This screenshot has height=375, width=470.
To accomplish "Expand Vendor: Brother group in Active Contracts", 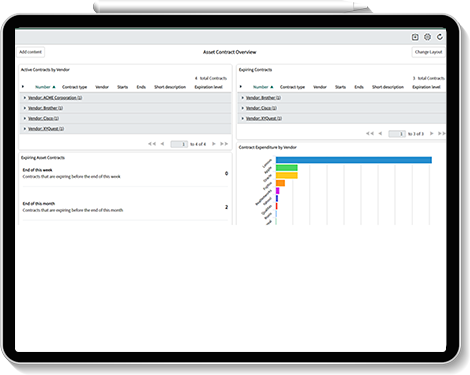I will 25,108.
